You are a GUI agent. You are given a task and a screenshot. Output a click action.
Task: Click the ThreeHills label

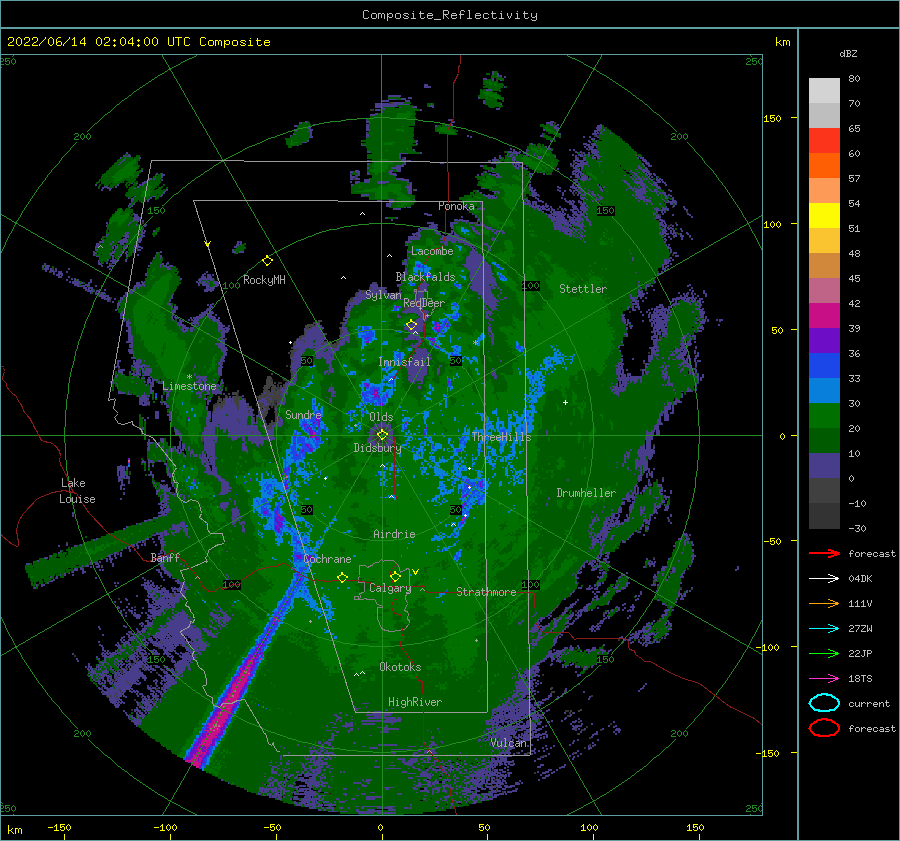tap(502, 437)
